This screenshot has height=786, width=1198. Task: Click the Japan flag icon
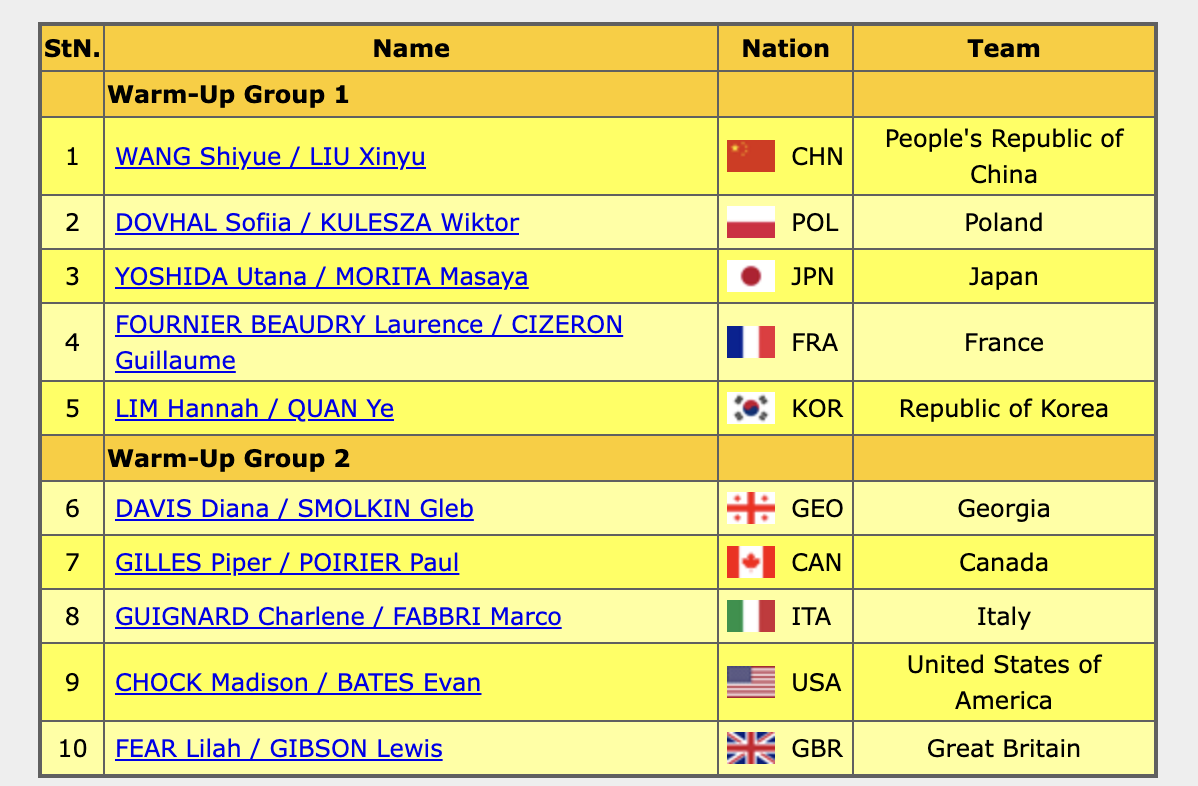pos(750,276)
